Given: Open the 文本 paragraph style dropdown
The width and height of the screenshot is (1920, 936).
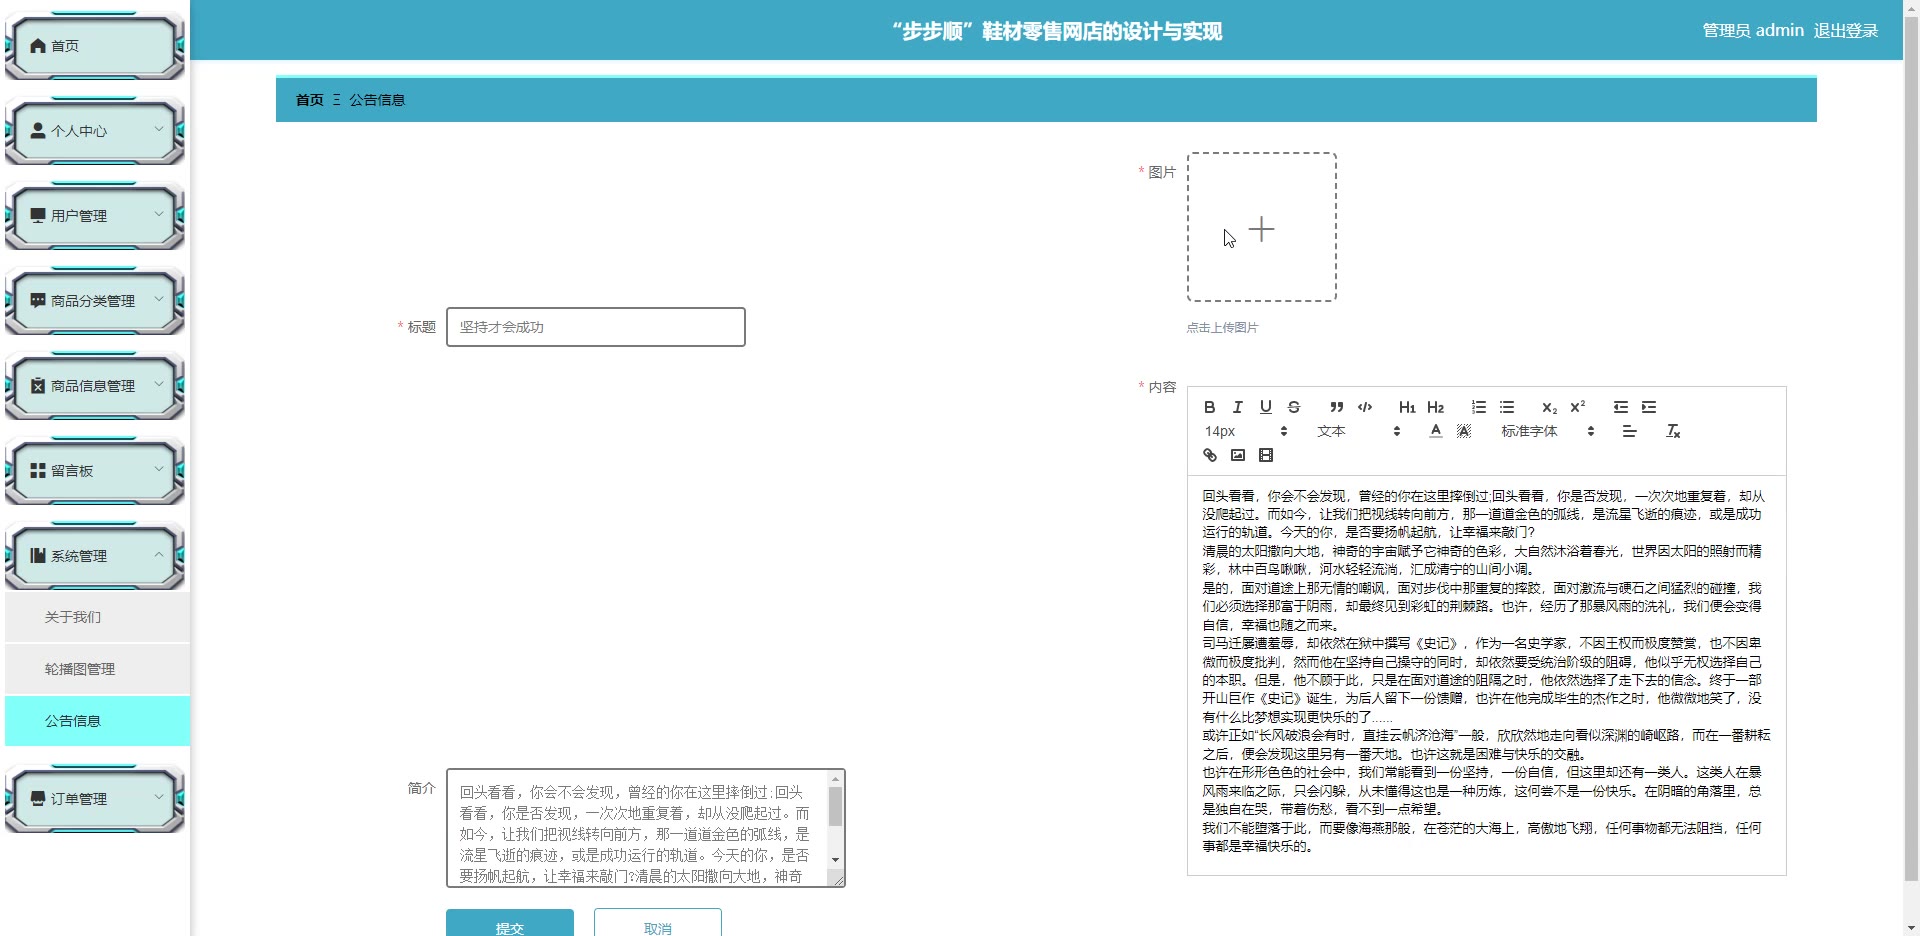Looking at the screenshot, I should [x=1358, y=431].
